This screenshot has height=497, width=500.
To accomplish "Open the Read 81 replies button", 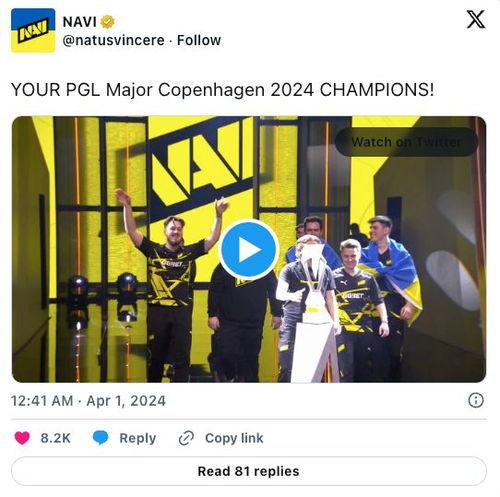I will 249,471.
